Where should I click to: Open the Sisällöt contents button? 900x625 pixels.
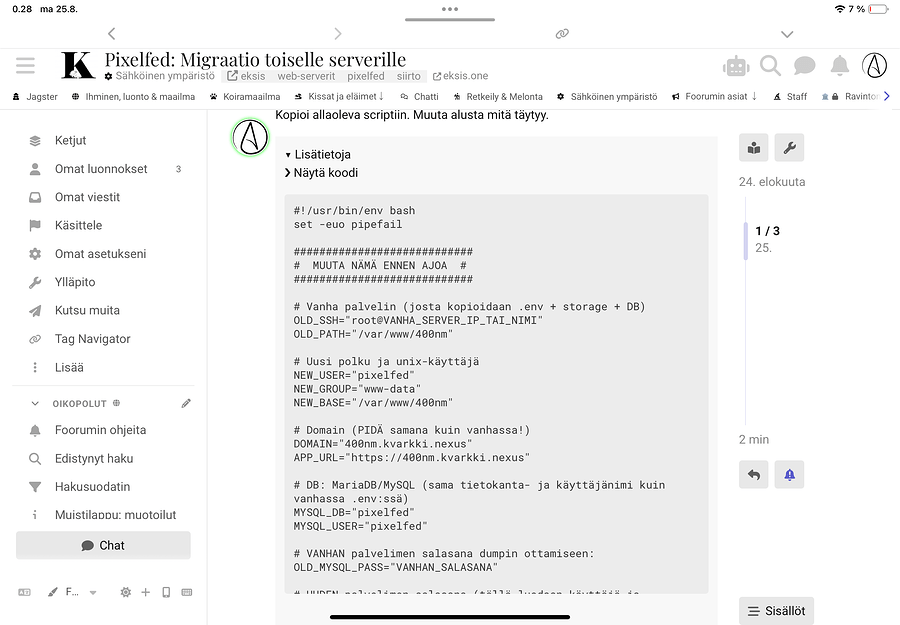(776, 611)
